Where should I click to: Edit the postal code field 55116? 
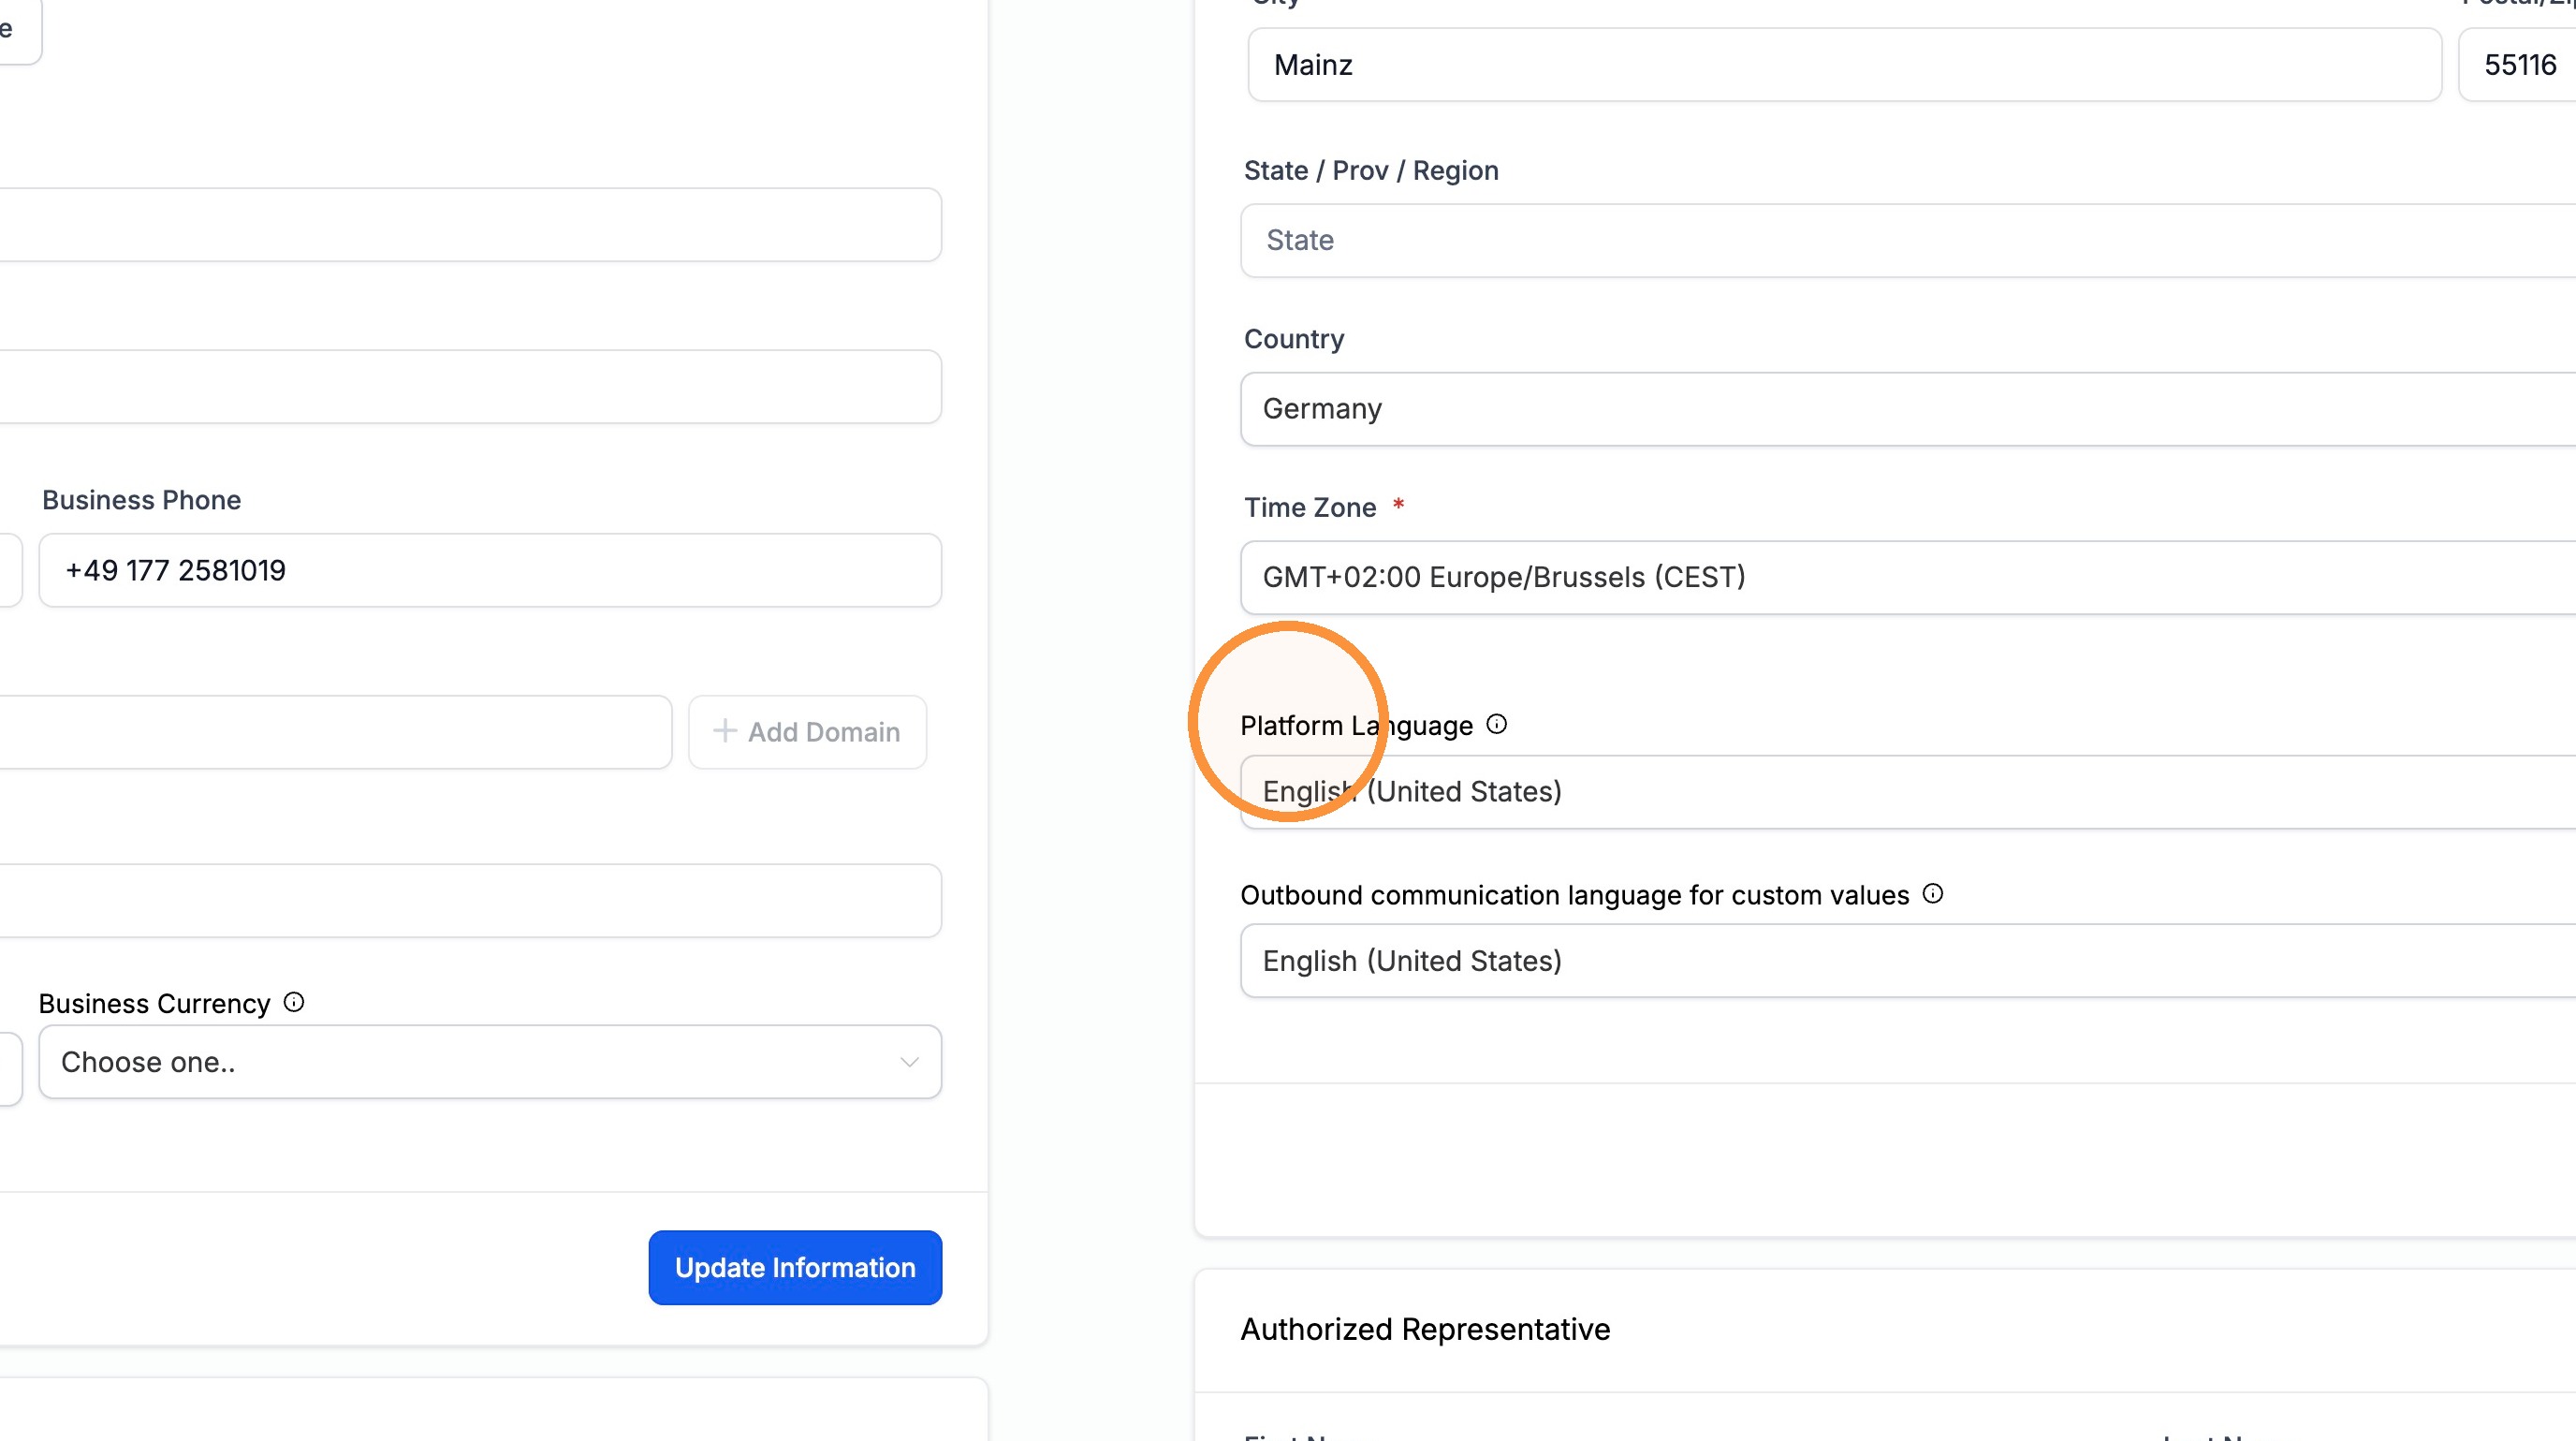point(2517,65)
